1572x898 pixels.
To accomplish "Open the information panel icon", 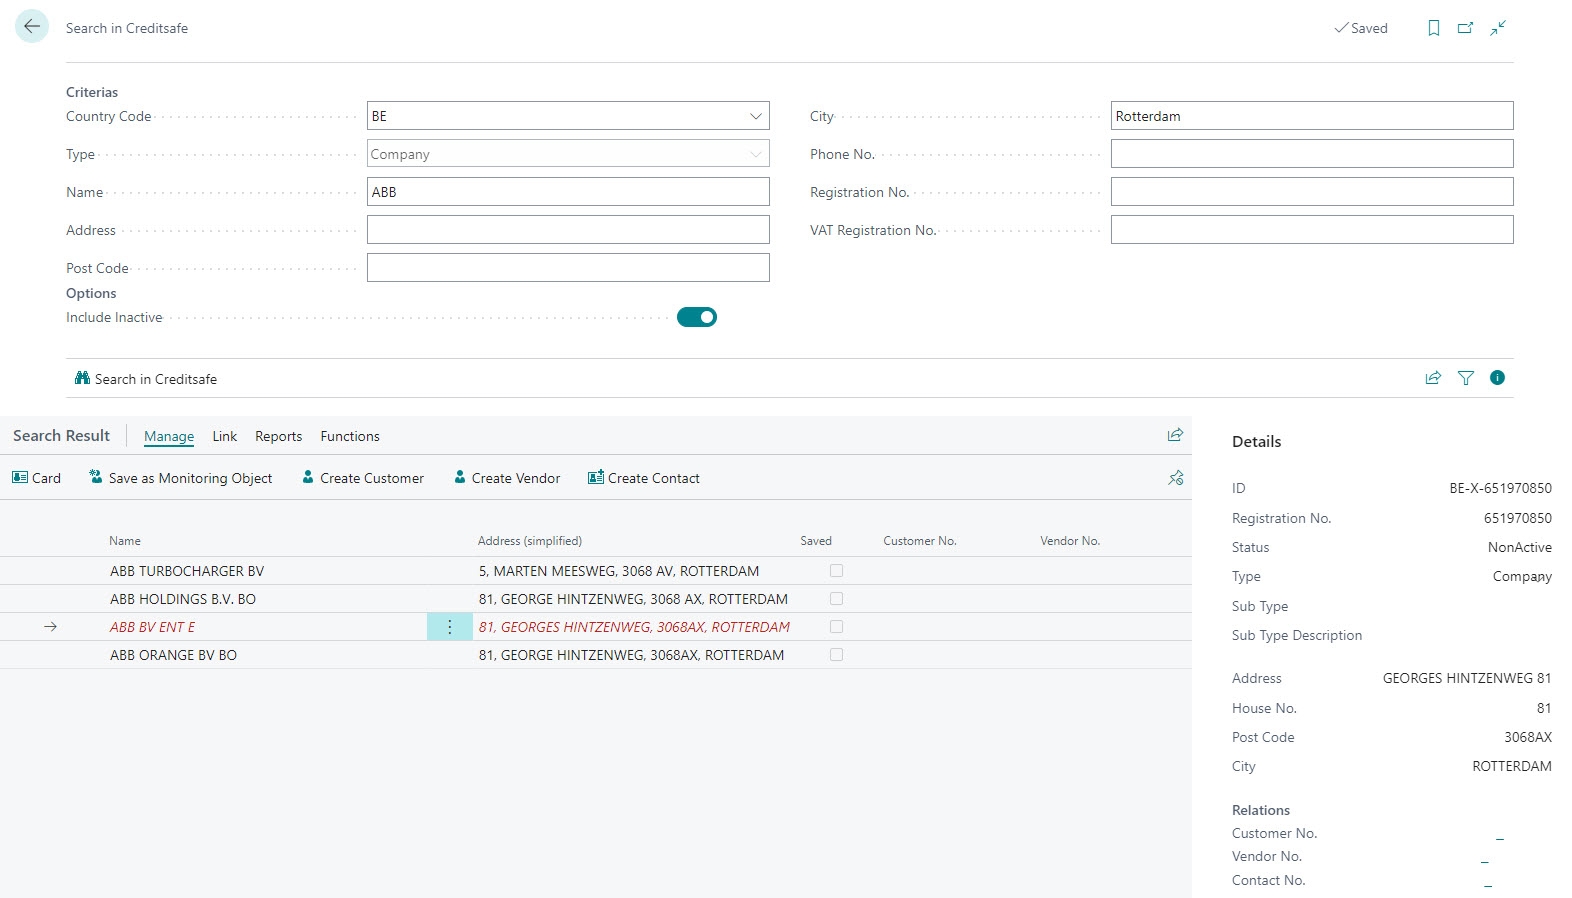I will (1497, 378).
